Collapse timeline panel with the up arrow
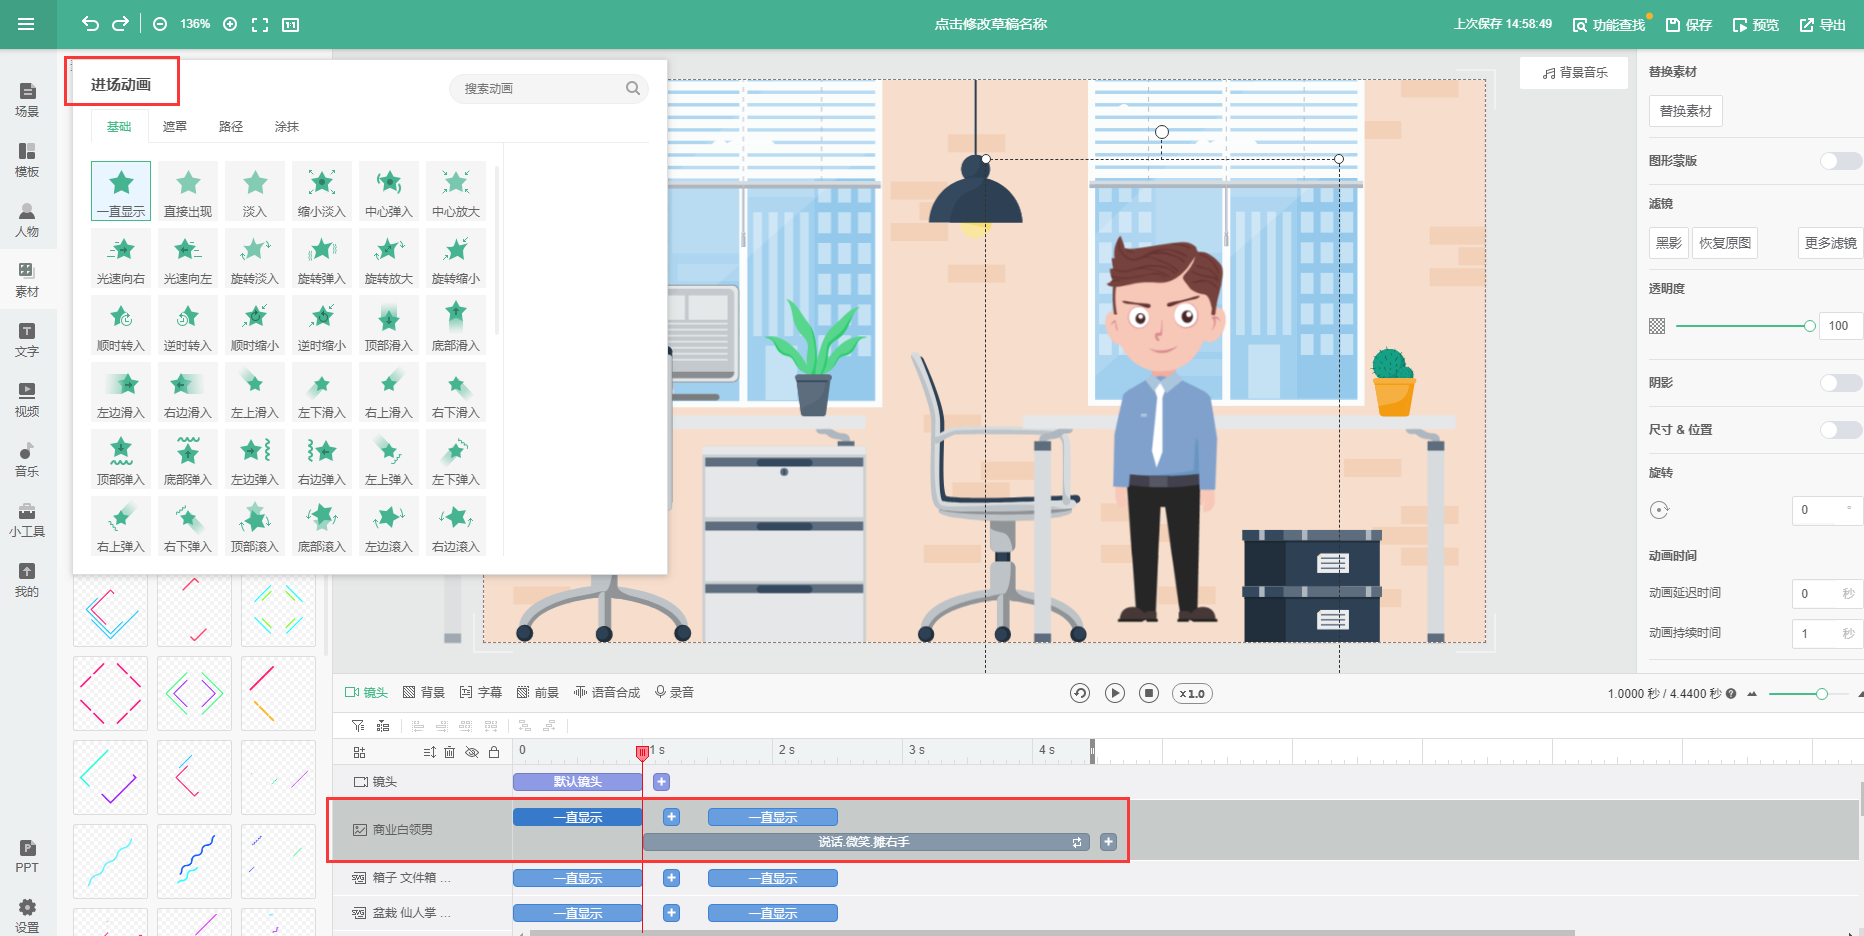1864x936 pixels. click(1752, 694)
